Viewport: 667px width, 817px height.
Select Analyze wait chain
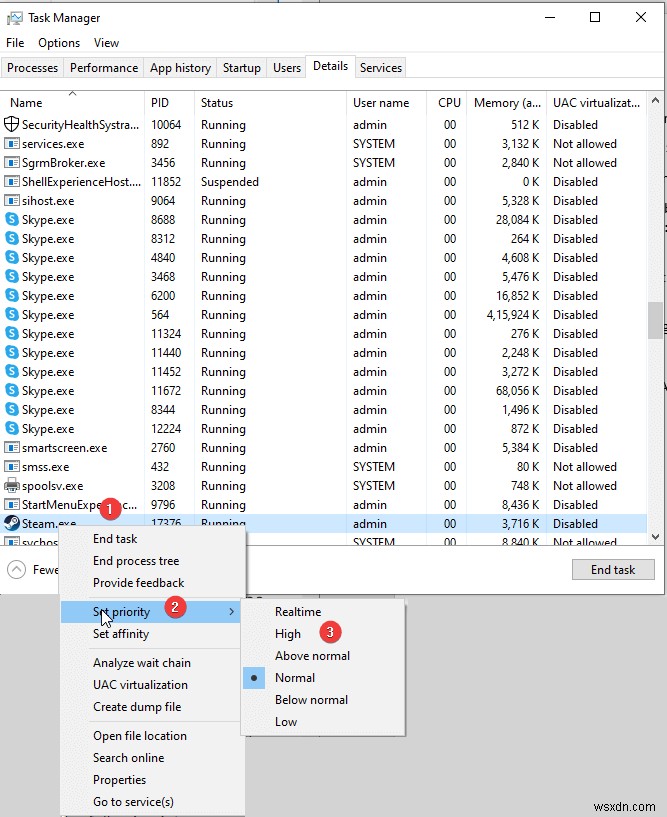[142, 663]
